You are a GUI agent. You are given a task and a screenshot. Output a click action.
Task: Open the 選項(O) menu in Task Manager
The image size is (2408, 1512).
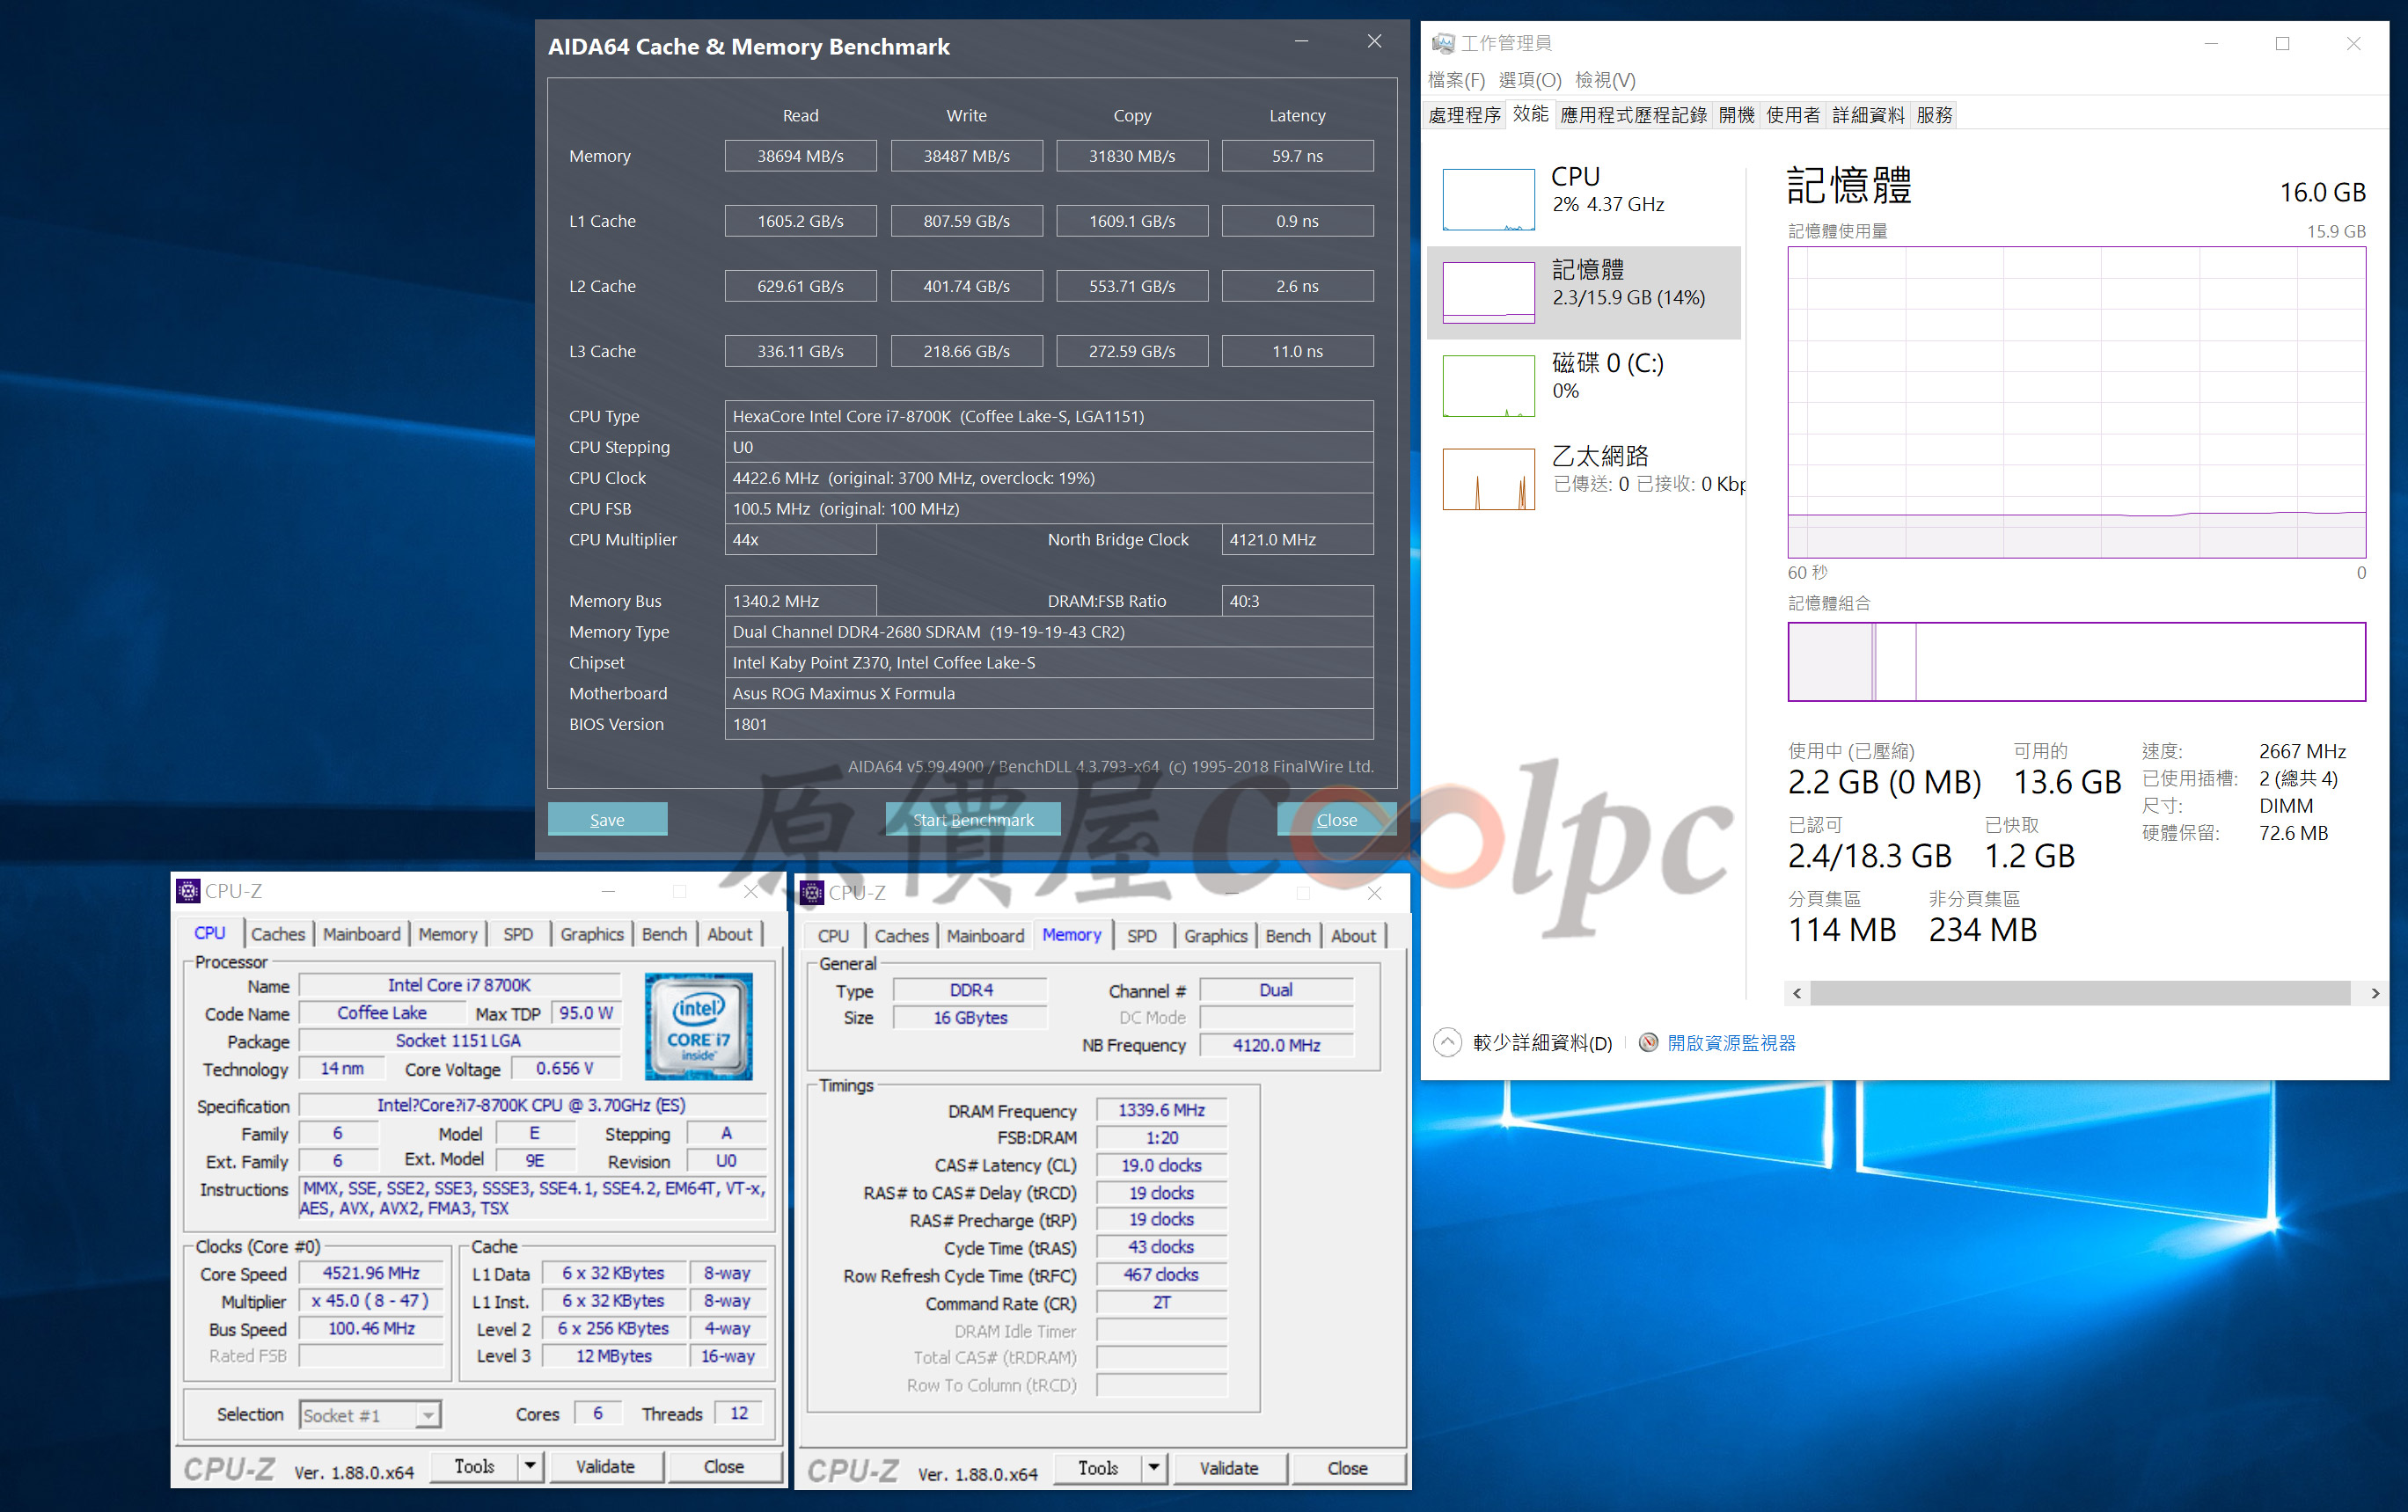click(x=1530, y=80)
